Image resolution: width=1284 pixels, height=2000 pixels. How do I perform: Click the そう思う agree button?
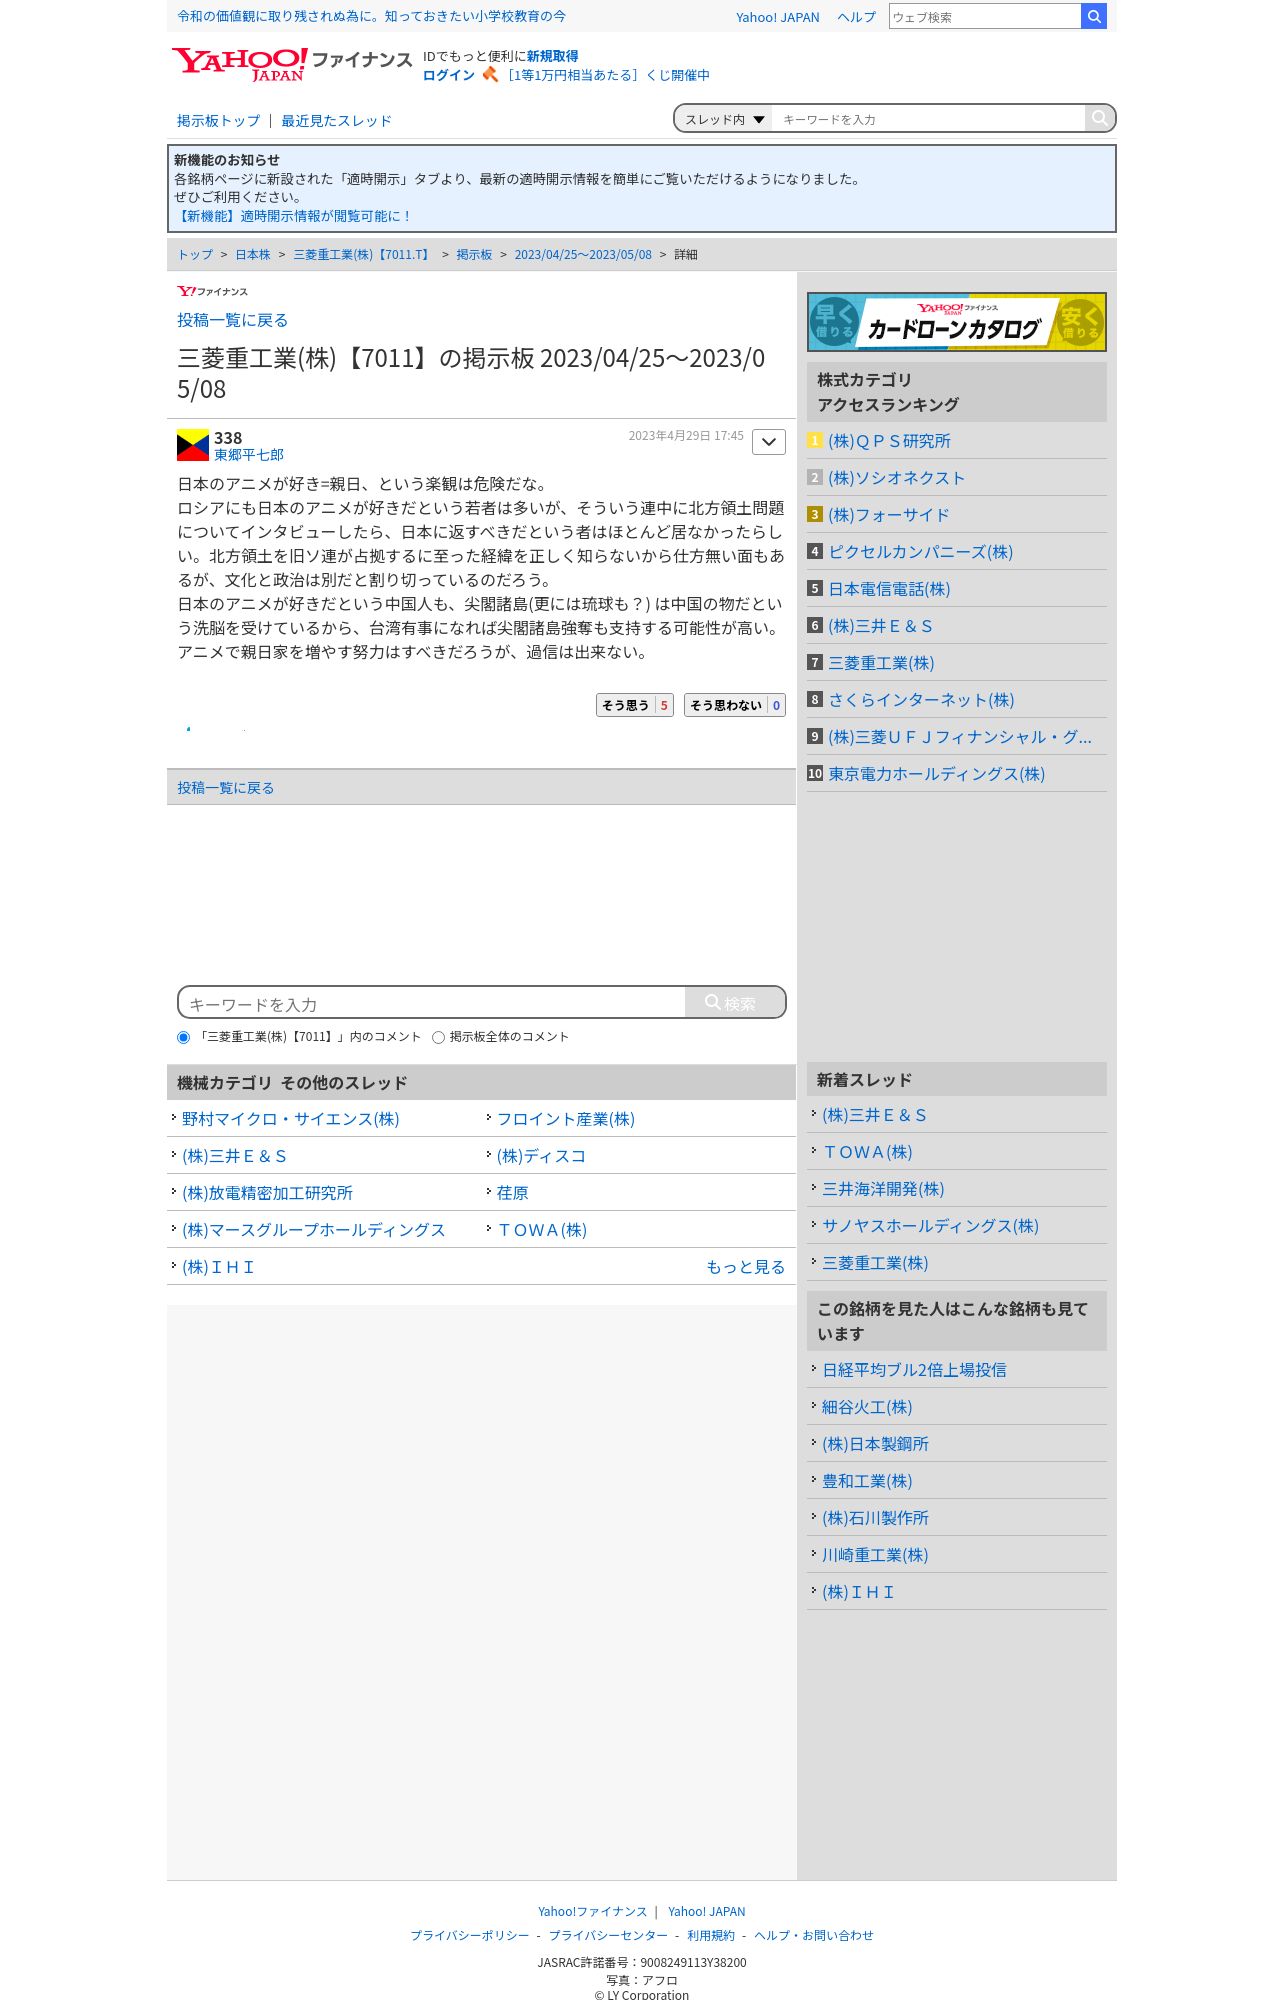pos(635,705)
